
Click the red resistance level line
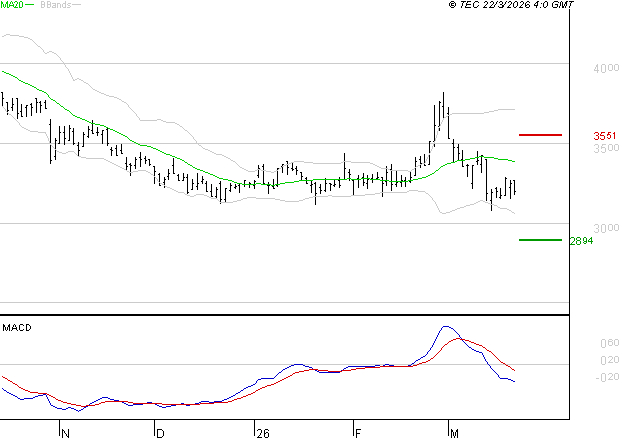pyautogui.click(x=540, y=135)
